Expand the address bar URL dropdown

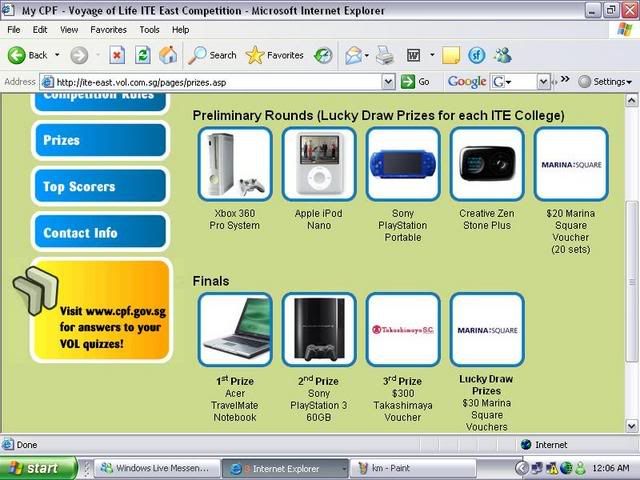[389, 82]
